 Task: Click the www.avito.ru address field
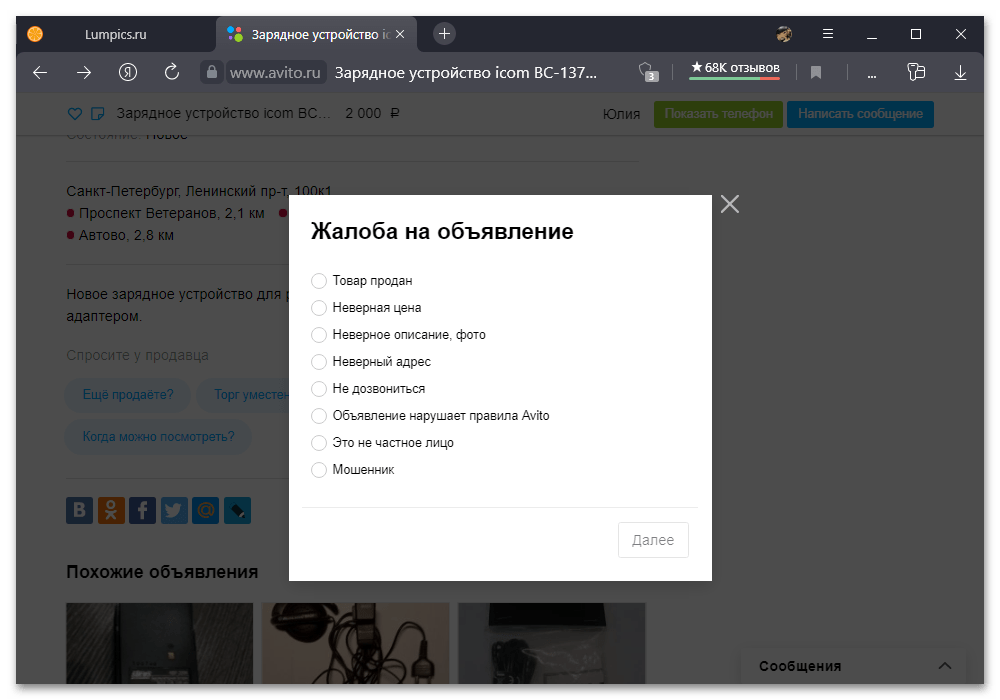pyautogui.click(x=276, y=73)
